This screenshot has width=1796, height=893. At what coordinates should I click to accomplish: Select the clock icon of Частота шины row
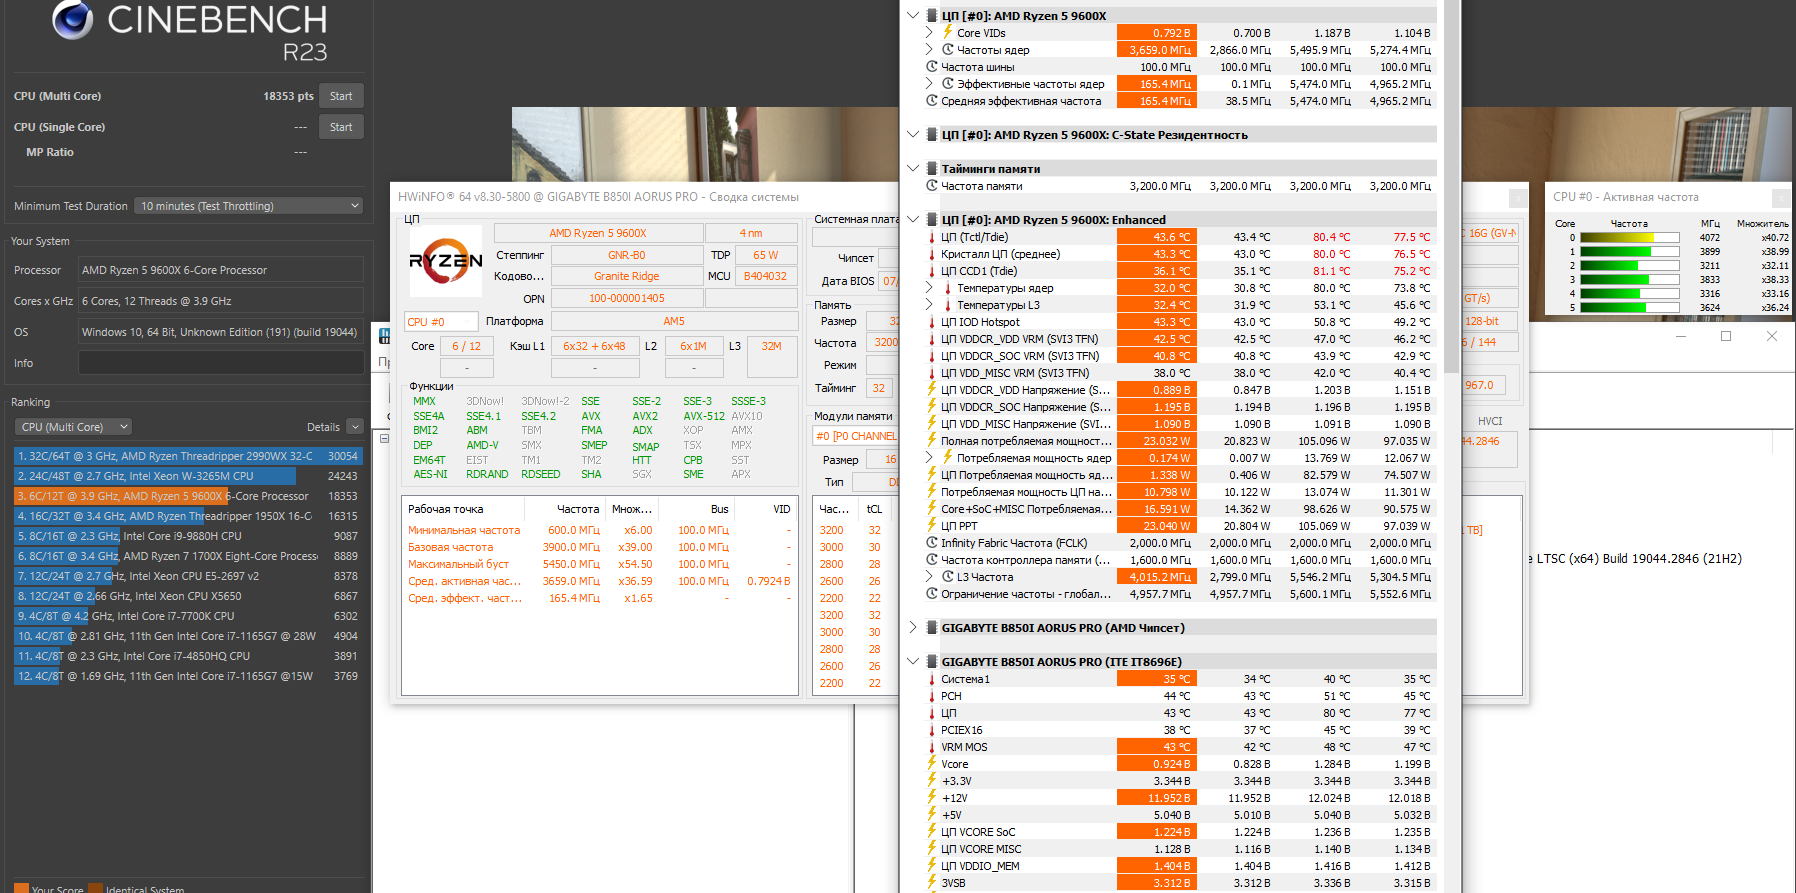pyautogui.click(x=931, y=66)
